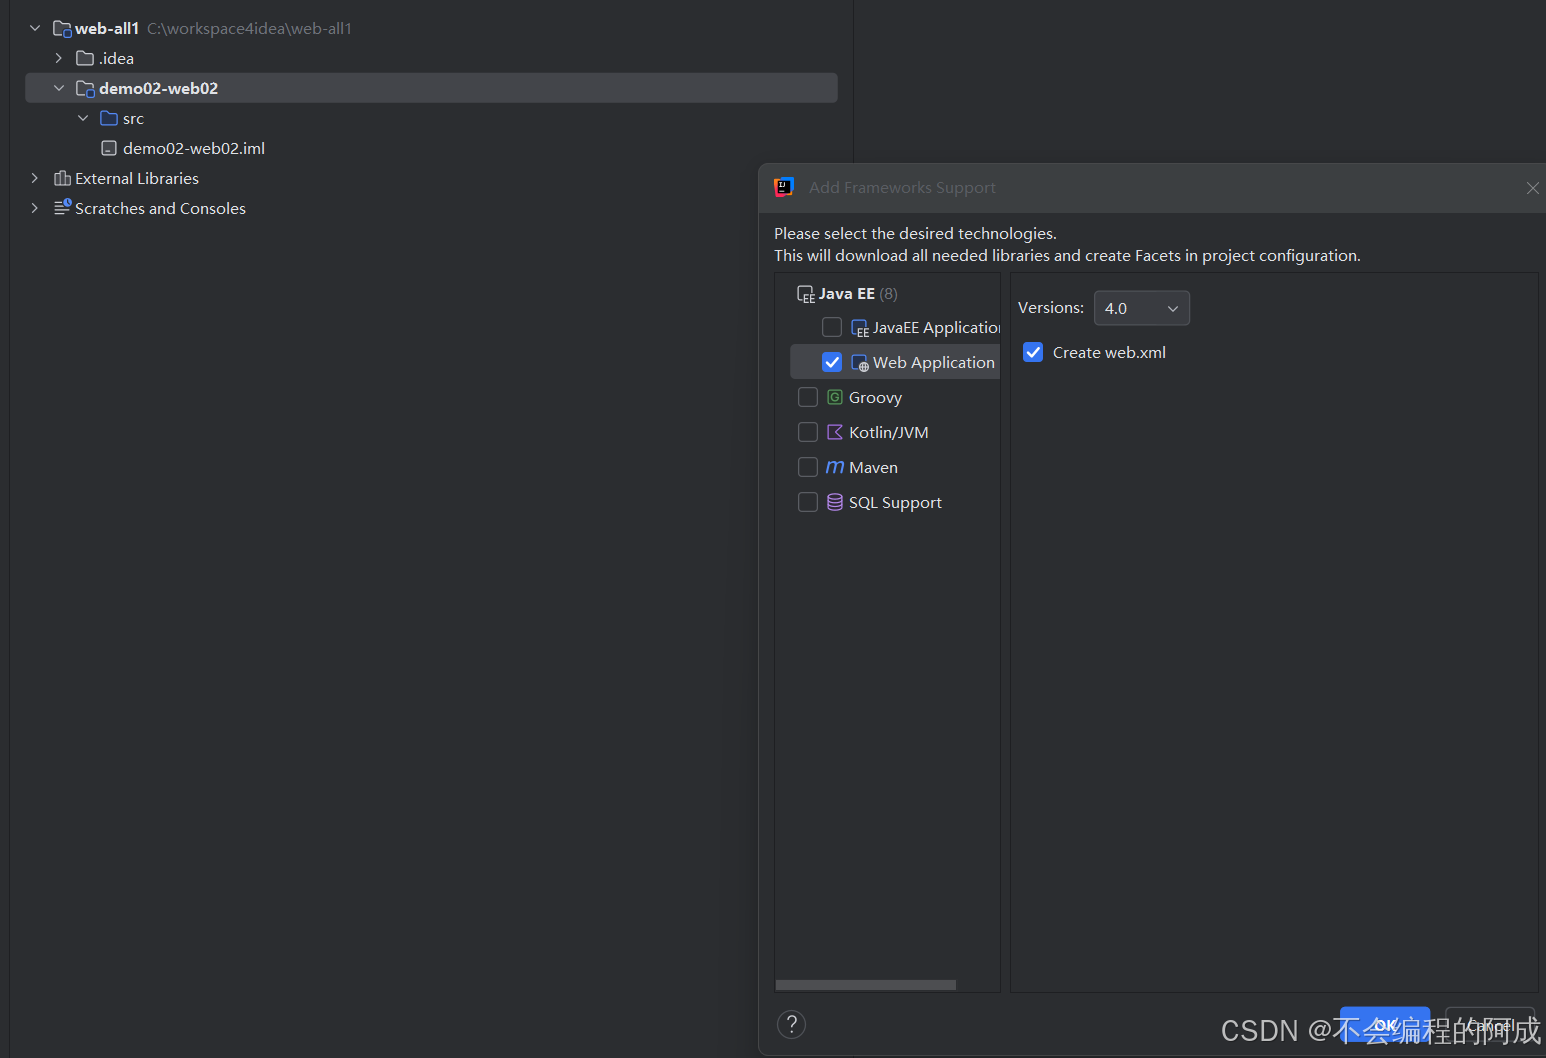Select External Libraries in project tree
Image resolution: width=1546 pixels, height=1058 pixels.
tap(431, 178)
